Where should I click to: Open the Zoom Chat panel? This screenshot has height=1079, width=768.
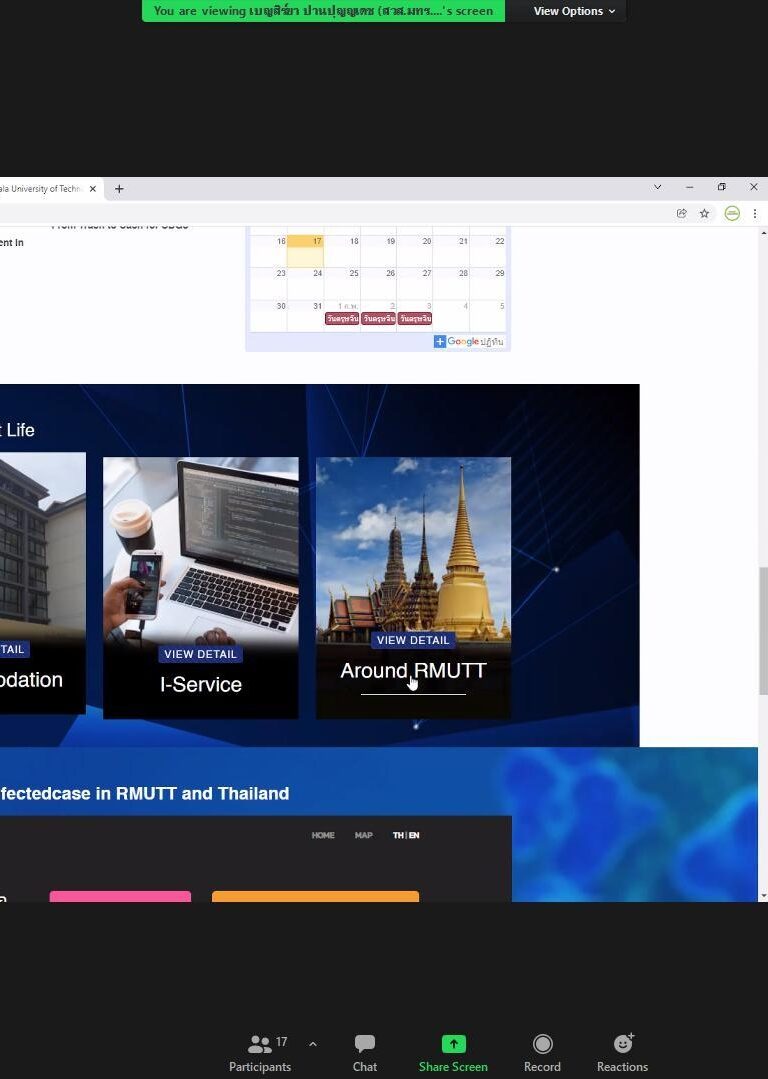[365, 1054]
